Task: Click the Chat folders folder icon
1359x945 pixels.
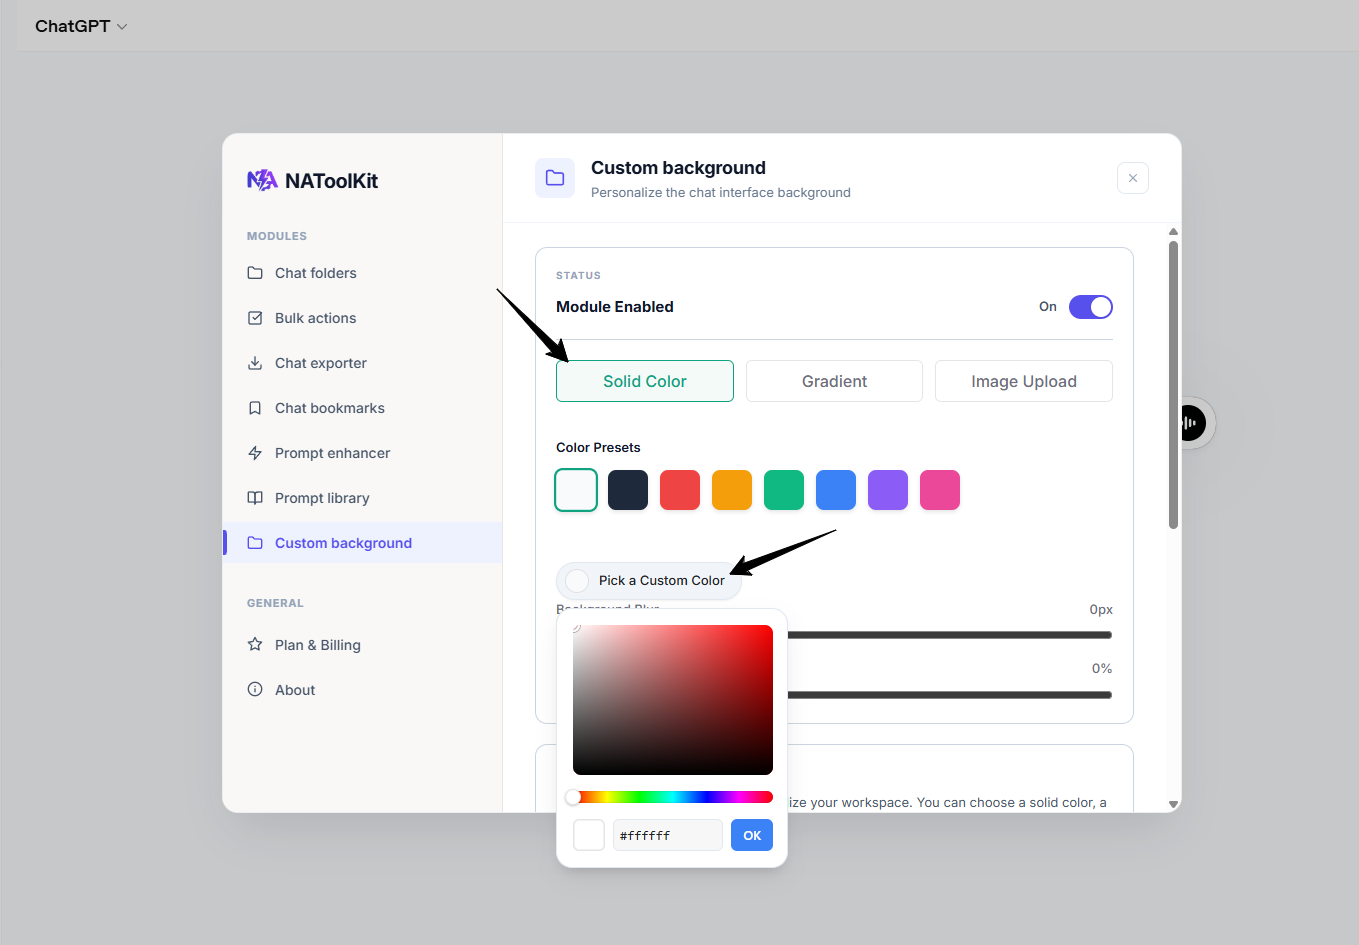Action: pyautogui.click(x=255, y=273)
